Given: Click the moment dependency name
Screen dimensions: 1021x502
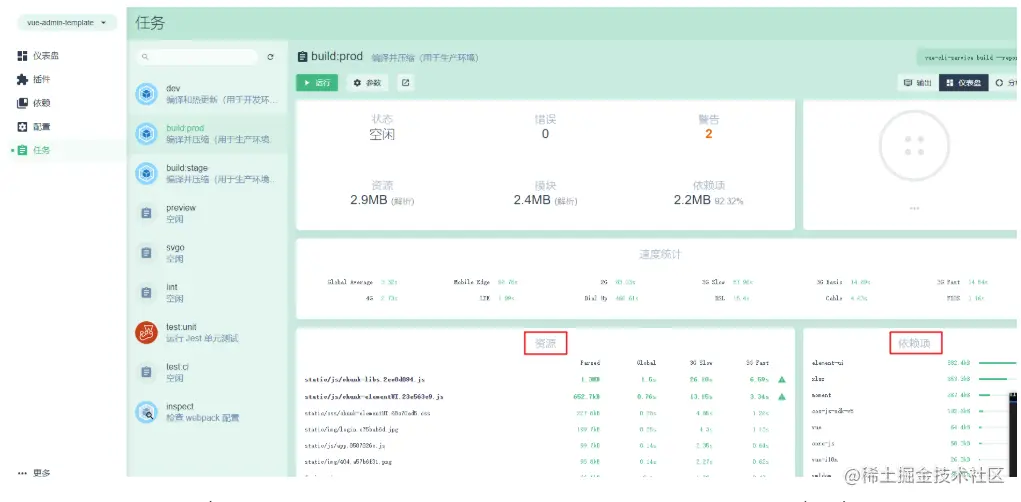Looking at the screenshot, I should point(822,395).
